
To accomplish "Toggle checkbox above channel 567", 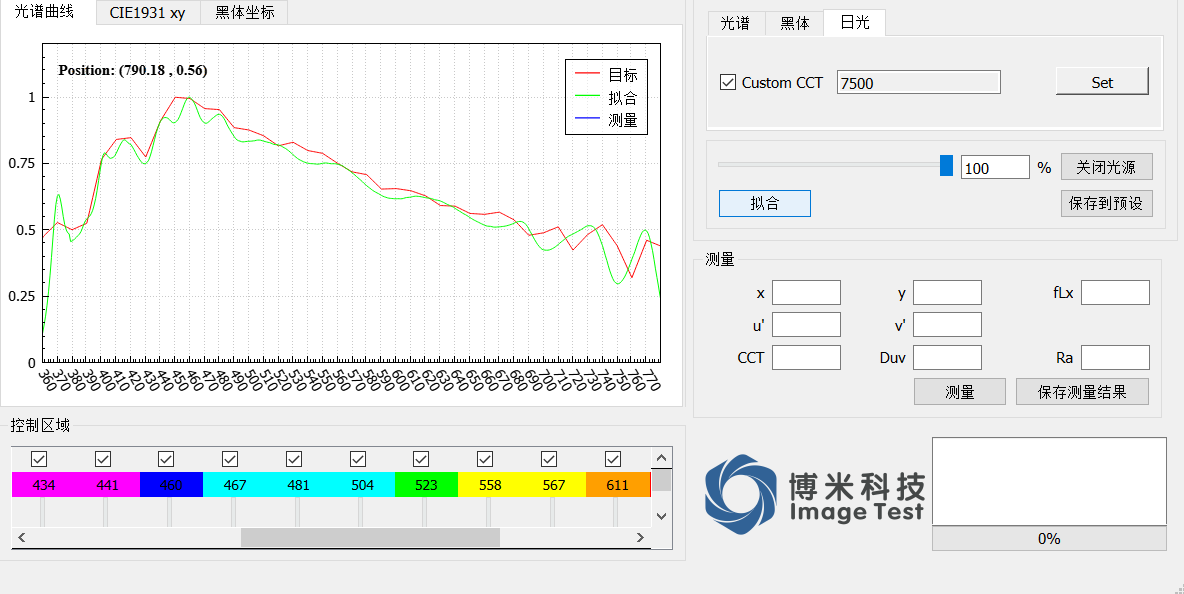I will (x=549, y=459).
